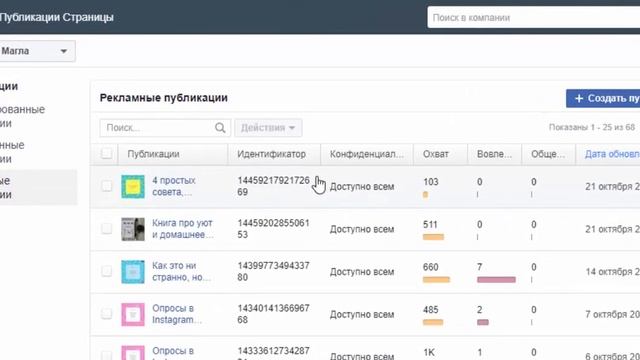Open thumbnail of '4 простых совета' post
The width and height of the screenshot is (640, 360).
click(133, 187)
